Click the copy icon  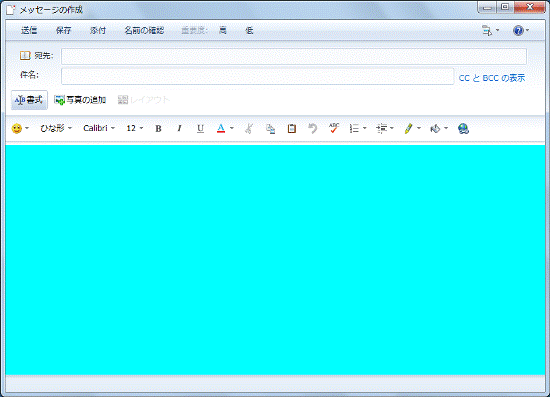coord(270,129)
